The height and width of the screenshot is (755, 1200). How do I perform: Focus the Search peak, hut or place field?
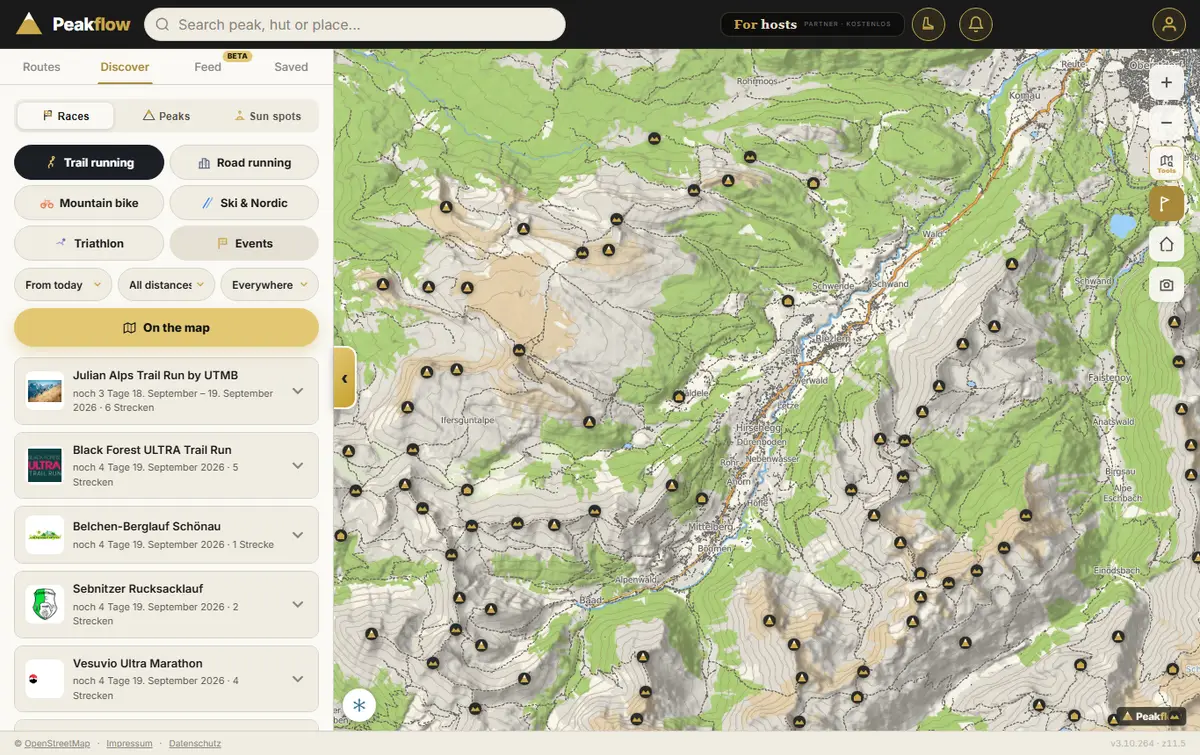(355, 25)
